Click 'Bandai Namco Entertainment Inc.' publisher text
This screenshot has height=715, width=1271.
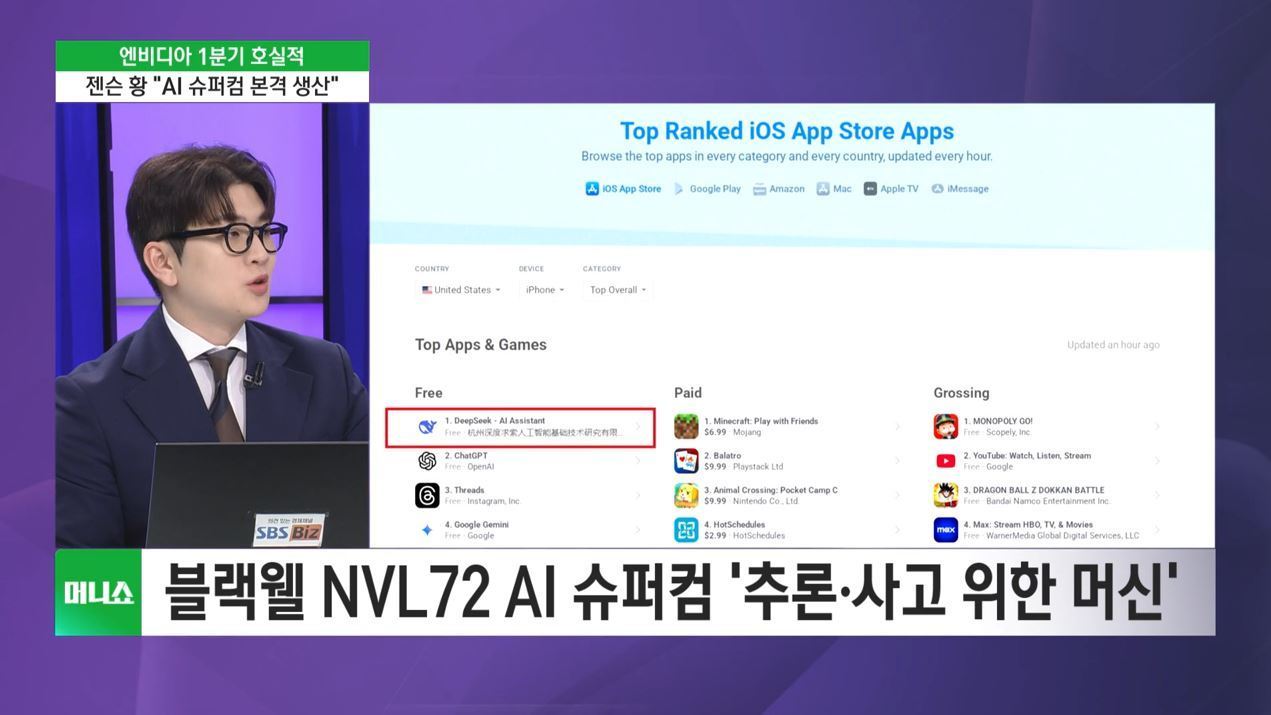(1048, 501)
